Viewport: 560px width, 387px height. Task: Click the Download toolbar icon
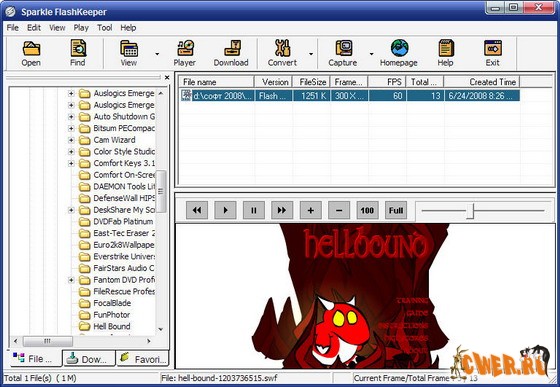pos(231,53)
